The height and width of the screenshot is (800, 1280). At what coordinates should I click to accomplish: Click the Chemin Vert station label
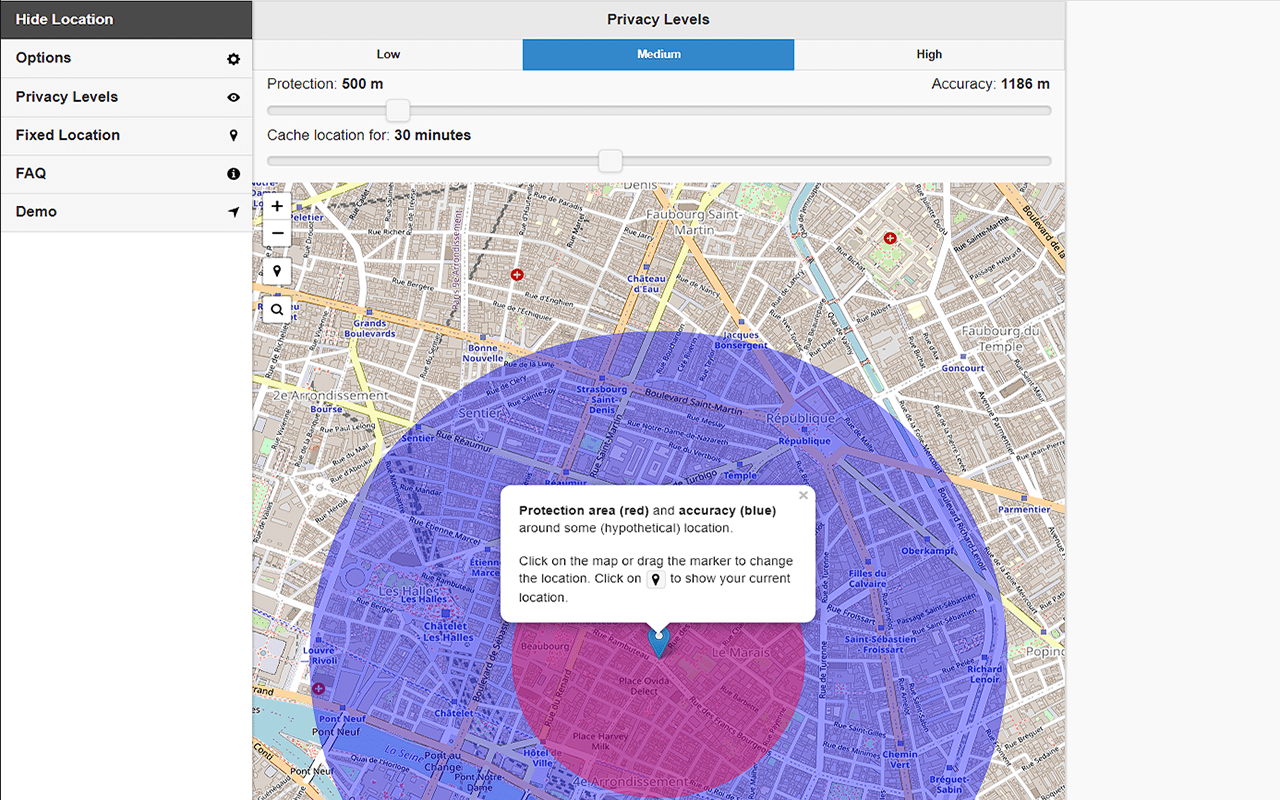point(900,760)
